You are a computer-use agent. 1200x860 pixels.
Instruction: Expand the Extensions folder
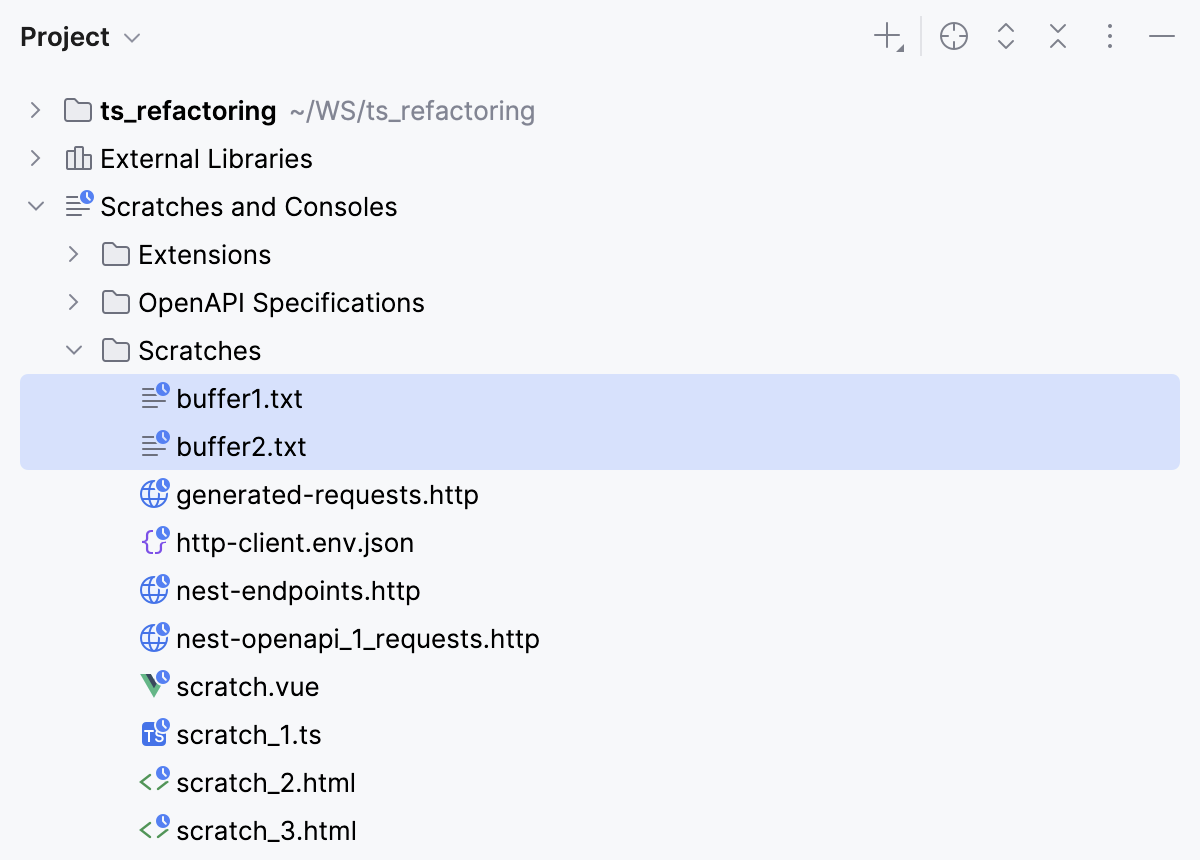pyautogui.click(x=73, y=254)
